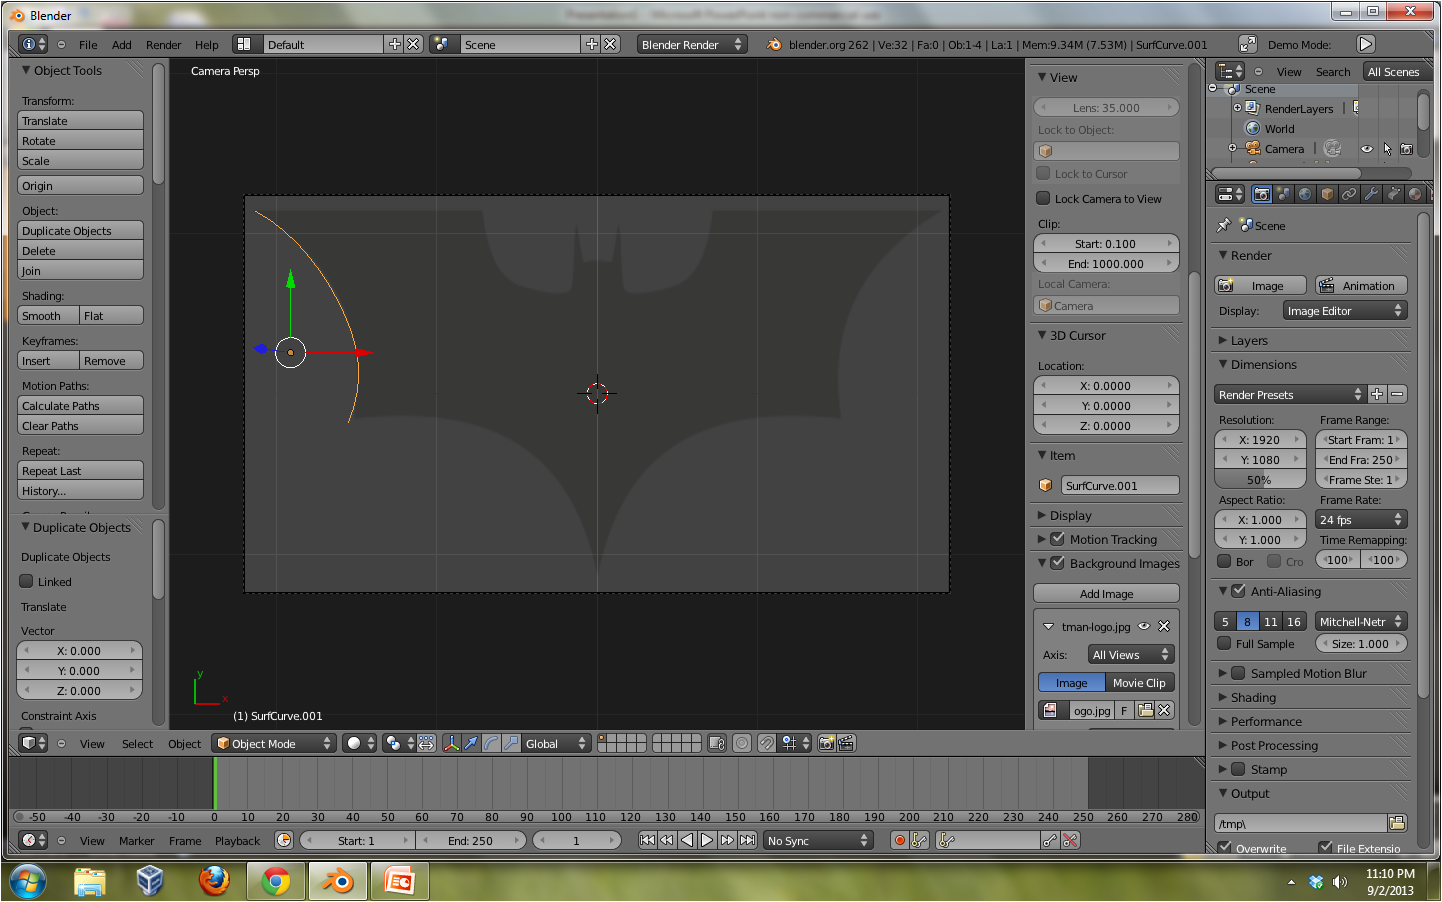Toggle automatic keyframe record button
The height and width of the screenshot is (902, 1442).
900,840
